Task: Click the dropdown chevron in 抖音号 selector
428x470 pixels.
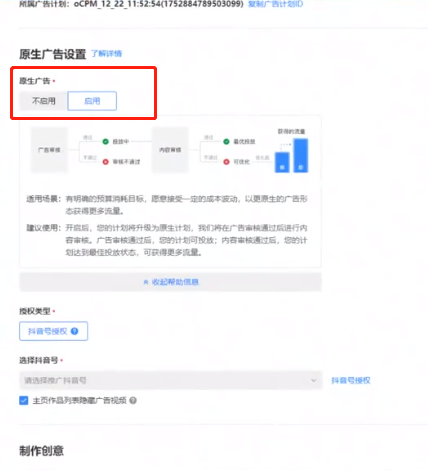Action: click(313, 380)
